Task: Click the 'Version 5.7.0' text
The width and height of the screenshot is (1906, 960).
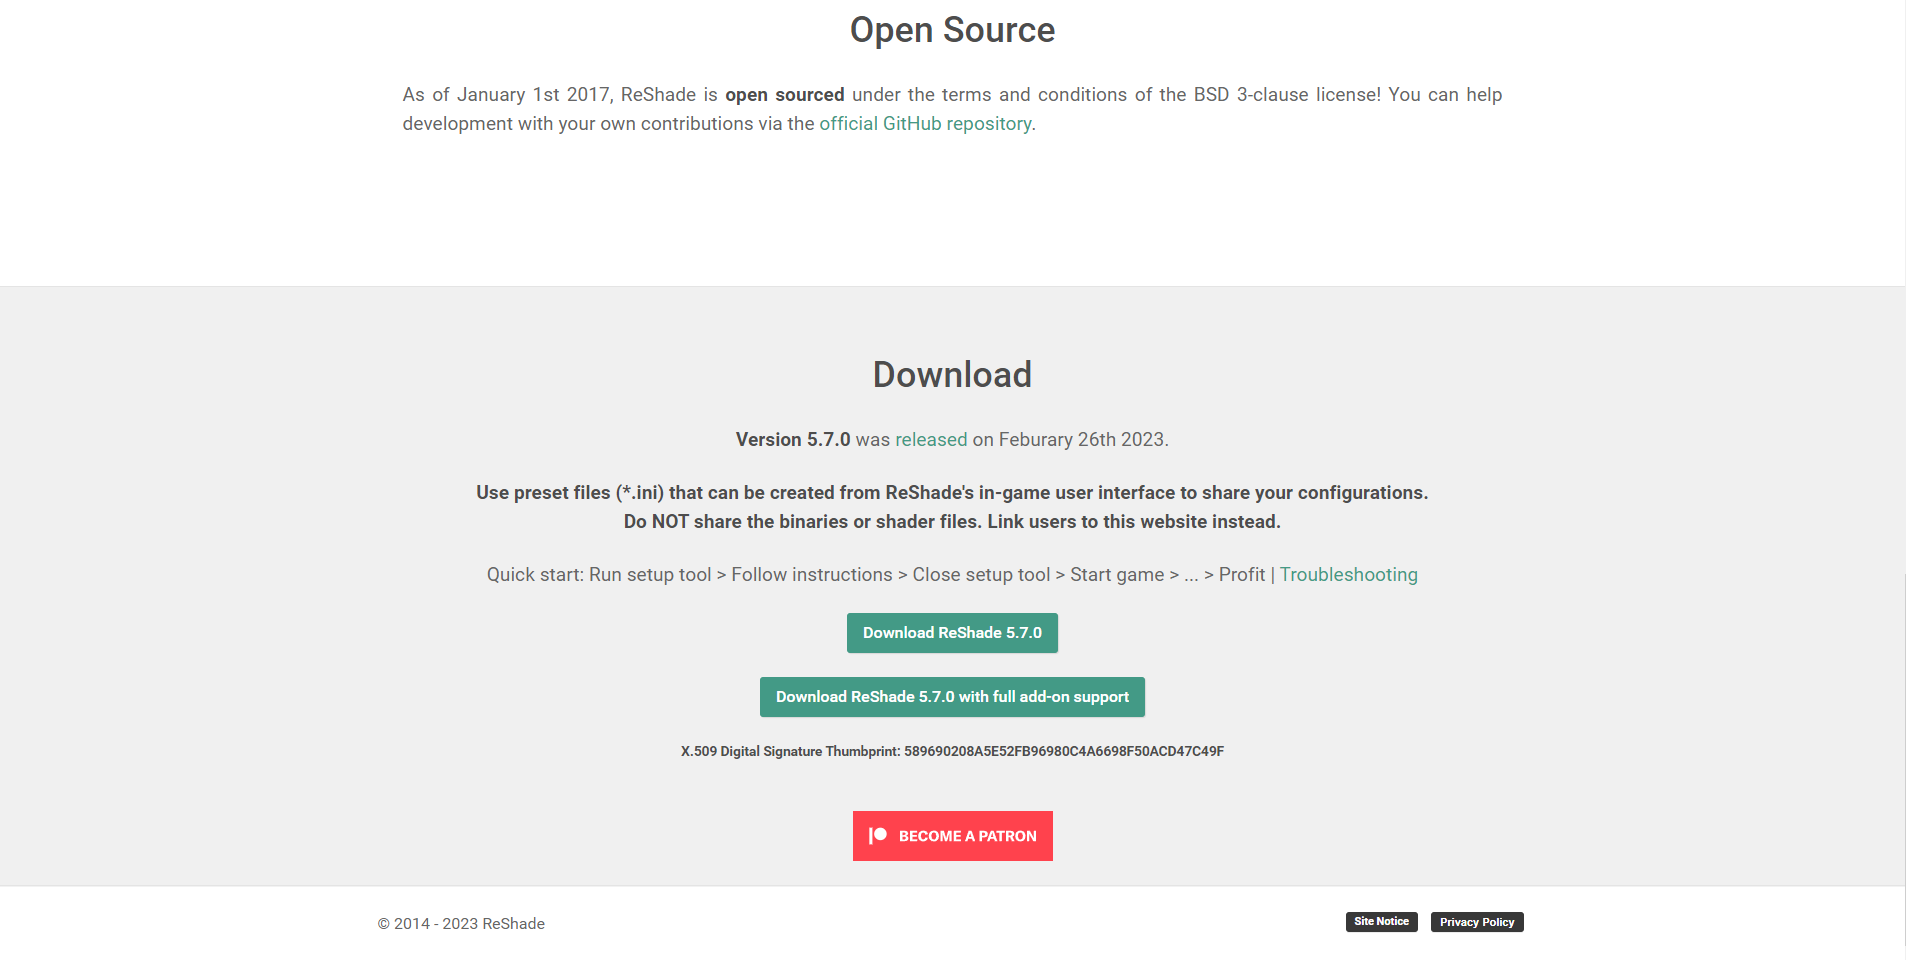Action: coord(793,439)
